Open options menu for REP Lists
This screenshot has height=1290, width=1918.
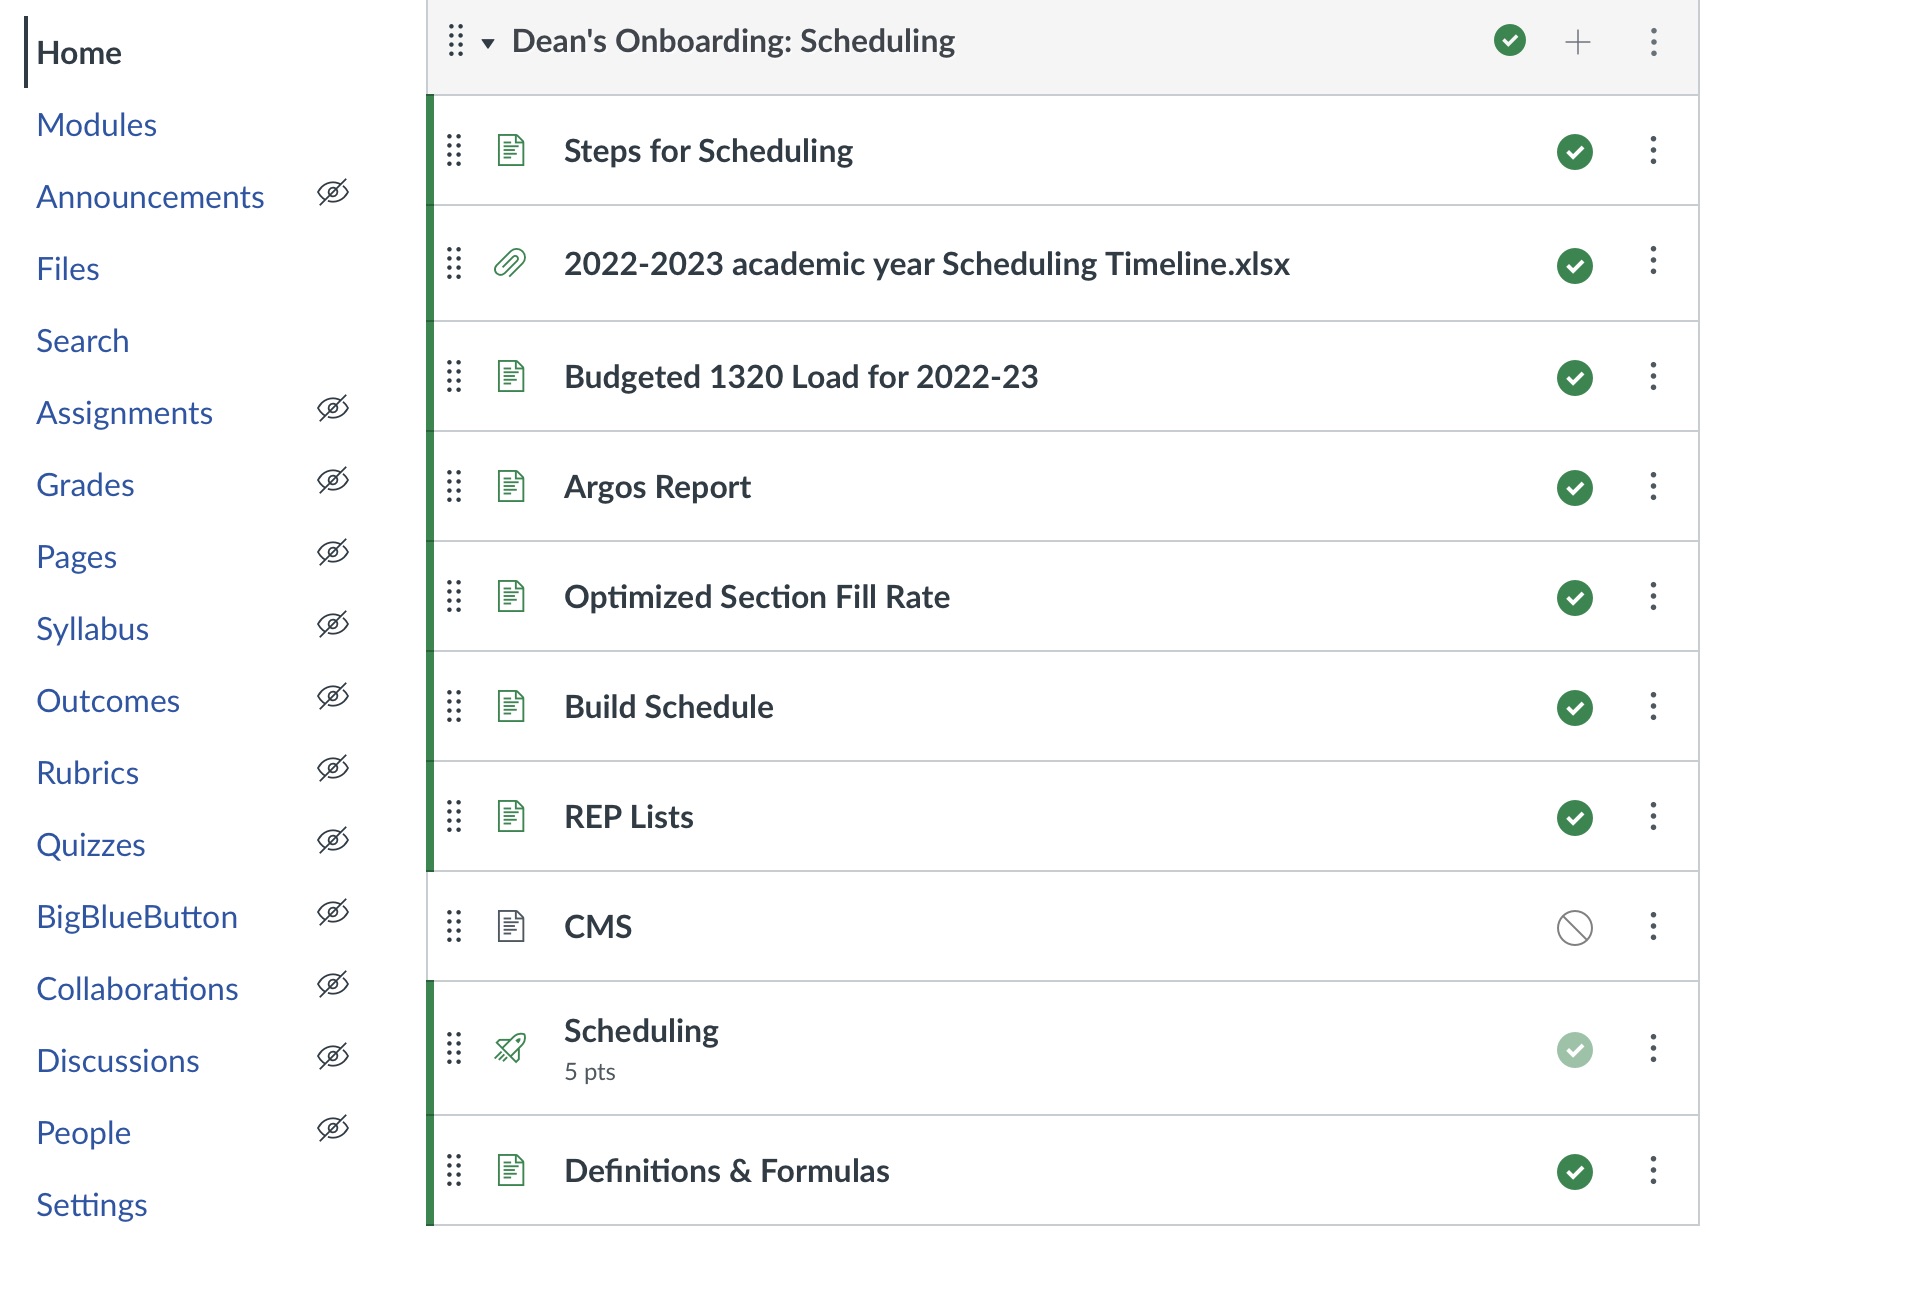(x=1653, y=817)
